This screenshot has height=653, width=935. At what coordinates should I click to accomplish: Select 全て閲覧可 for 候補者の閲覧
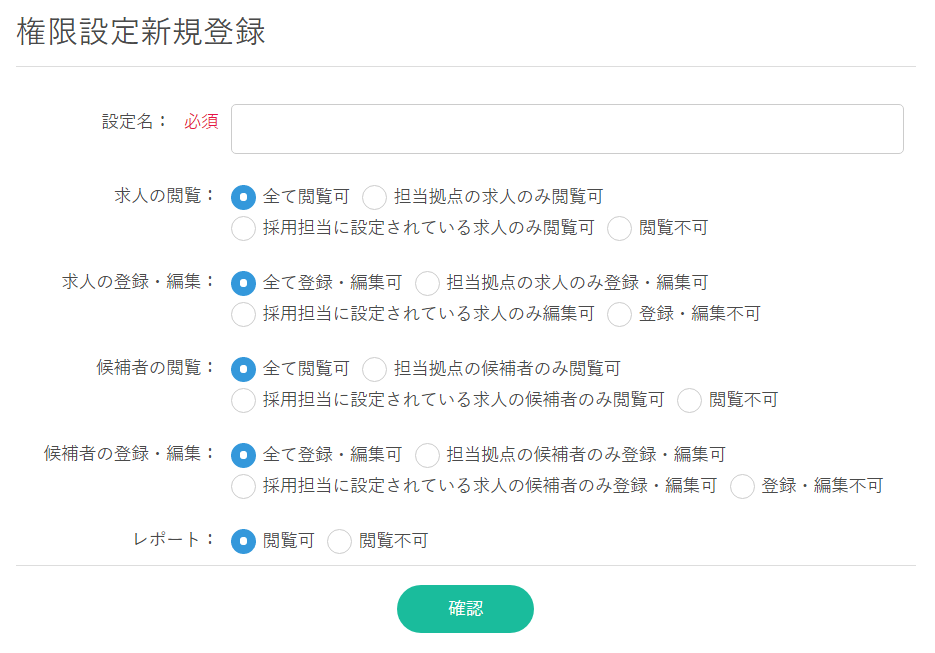(244, 369)
